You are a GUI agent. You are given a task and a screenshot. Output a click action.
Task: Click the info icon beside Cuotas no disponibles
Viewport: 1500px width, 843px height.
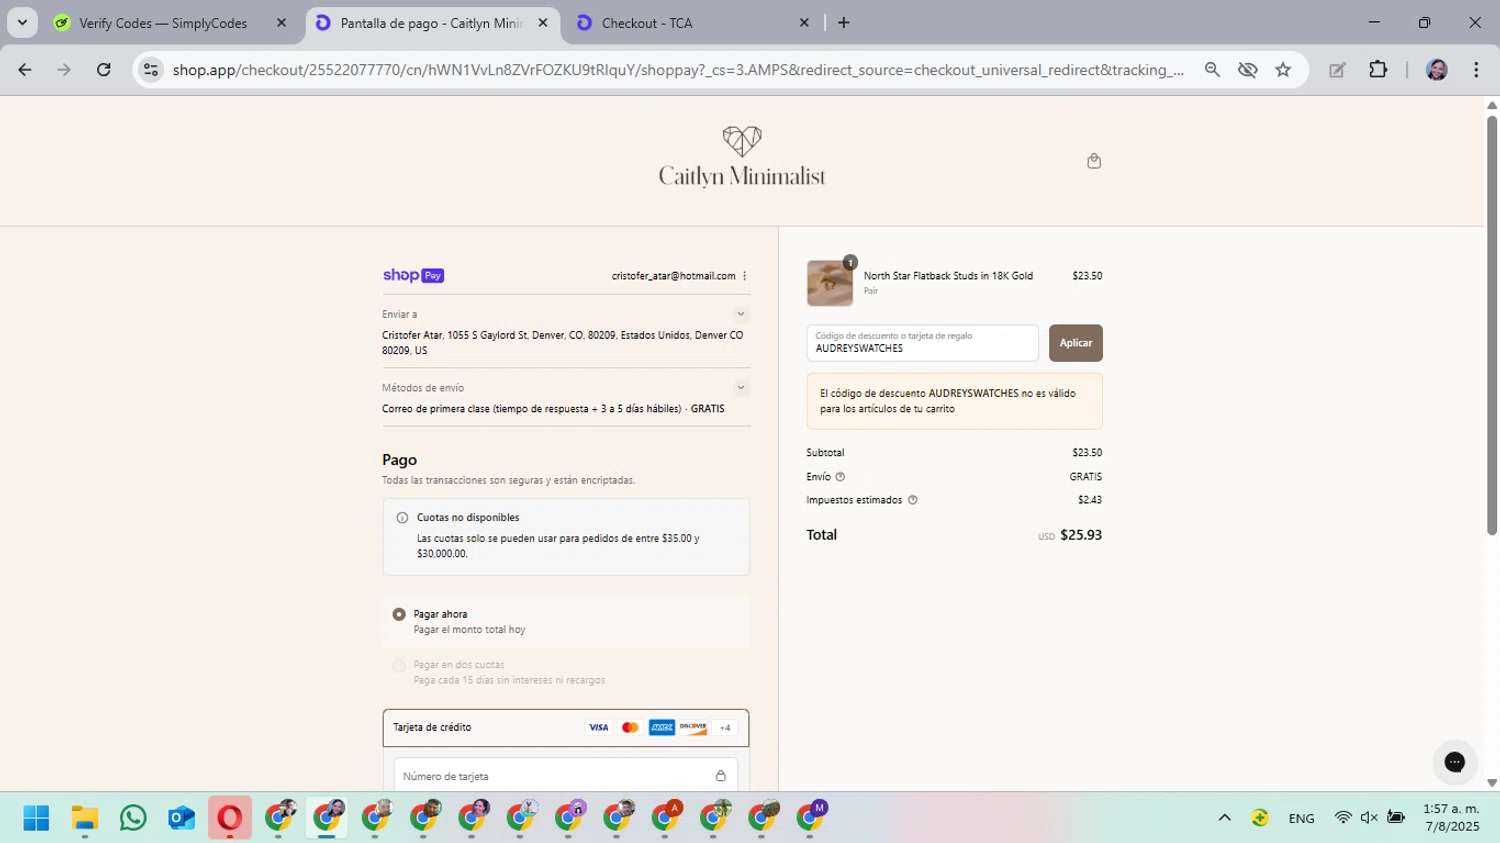(402, 518)
